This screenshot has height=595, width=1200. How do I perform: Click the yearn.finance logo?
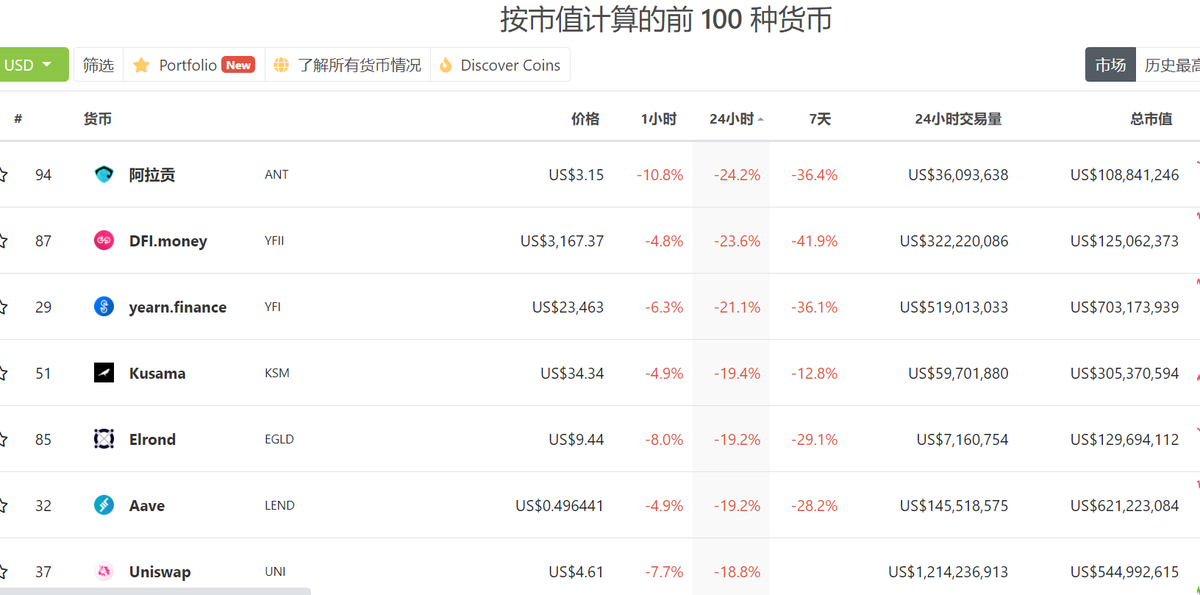point(104,306)
